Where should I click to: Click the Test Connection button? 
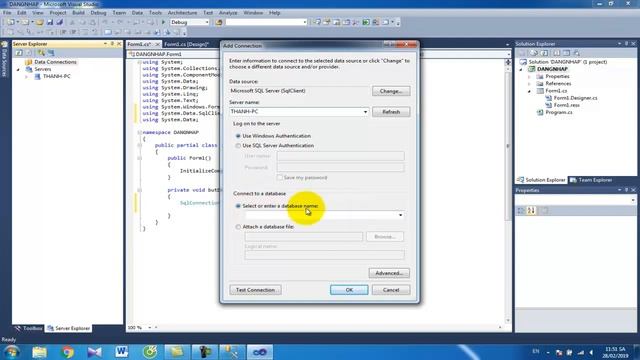tap(255, 290)
